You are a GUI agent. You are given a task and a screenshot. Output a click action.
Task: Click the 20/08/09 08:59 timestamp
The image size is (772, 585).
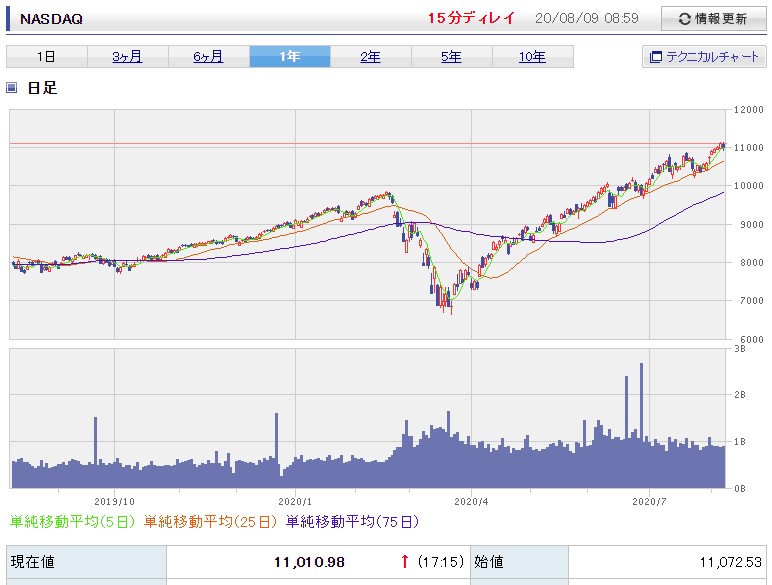click(586, 19)
